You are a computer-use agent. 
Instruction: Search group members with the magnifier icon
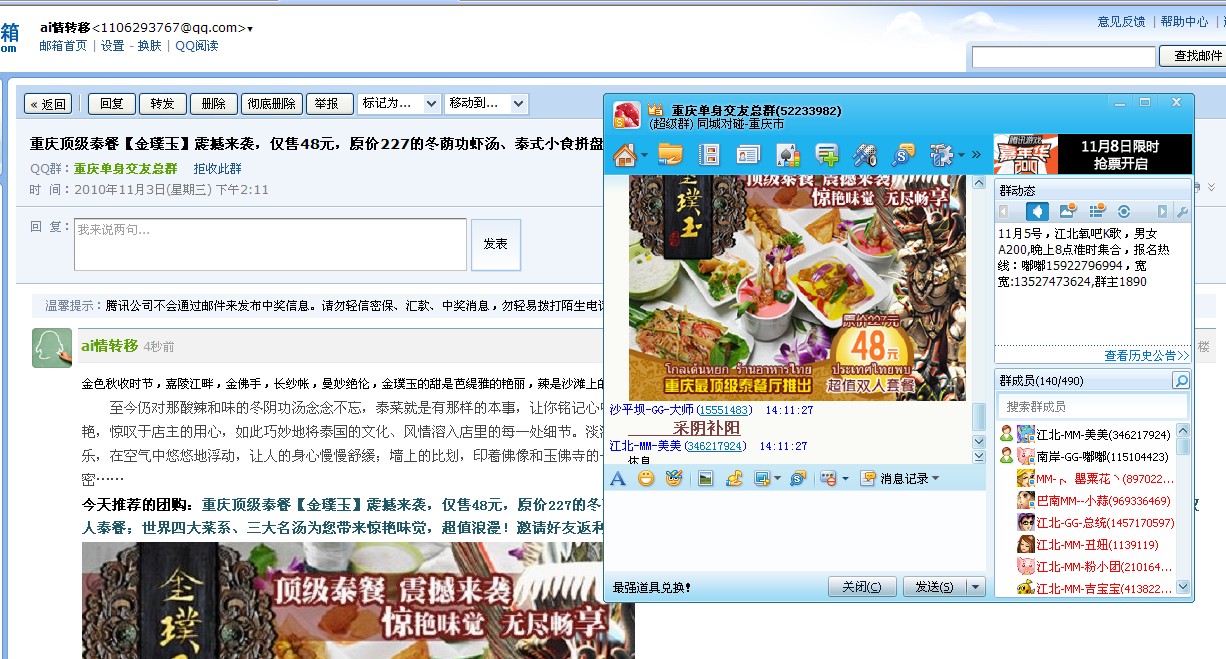[x=1181, y=381]
